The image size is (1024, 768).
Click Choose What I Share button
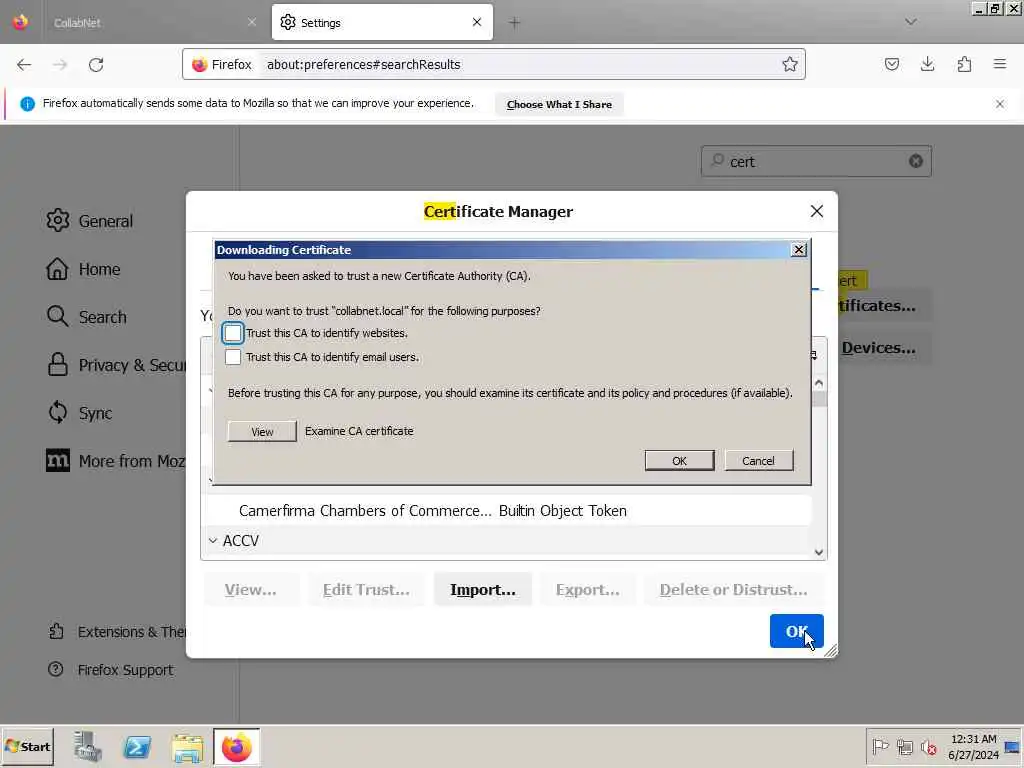(x=559, y=104)
